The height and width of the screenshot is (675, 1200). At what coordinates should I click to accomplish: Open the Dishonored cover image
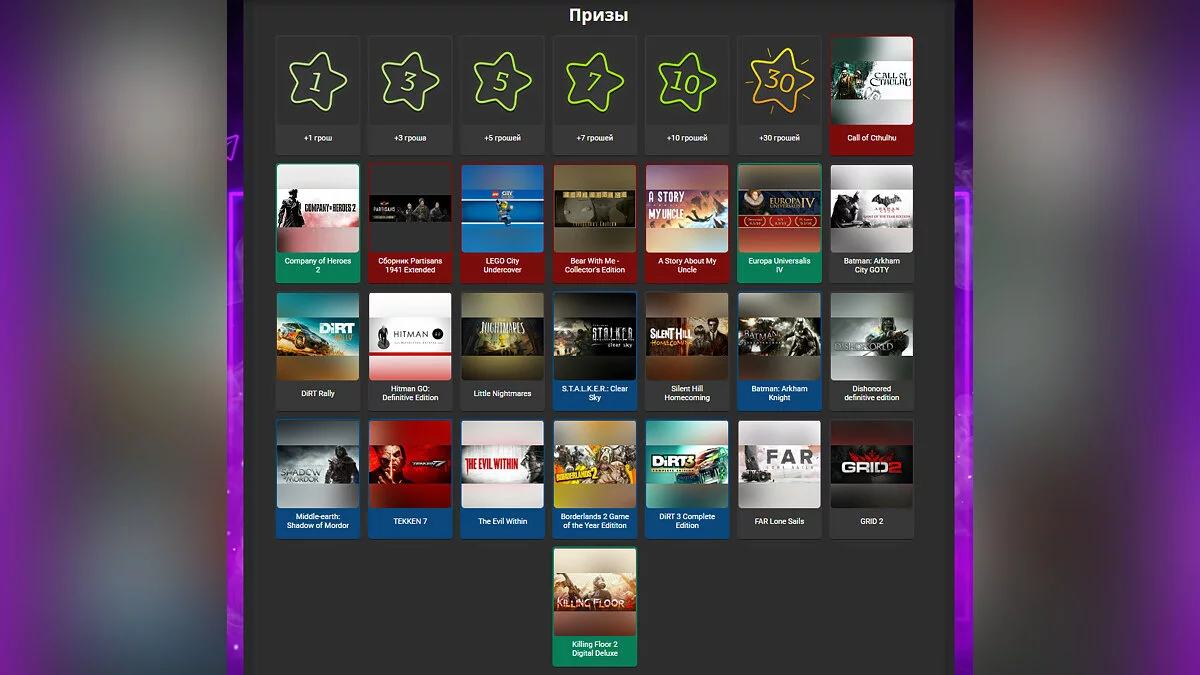click(x=872, y=336)
